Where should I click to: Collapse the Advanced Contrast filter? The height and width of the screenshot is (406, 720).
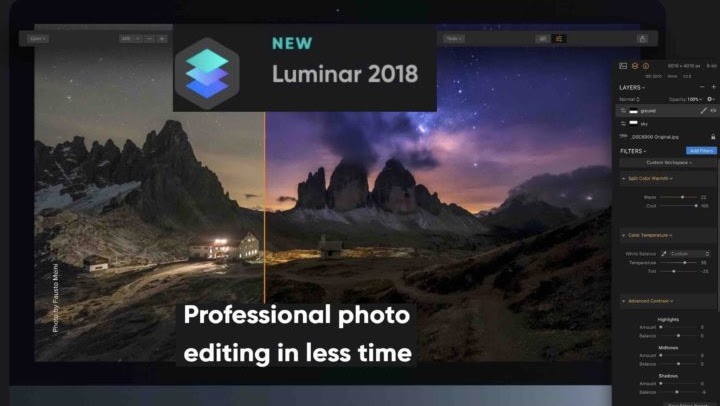point(624,301)
